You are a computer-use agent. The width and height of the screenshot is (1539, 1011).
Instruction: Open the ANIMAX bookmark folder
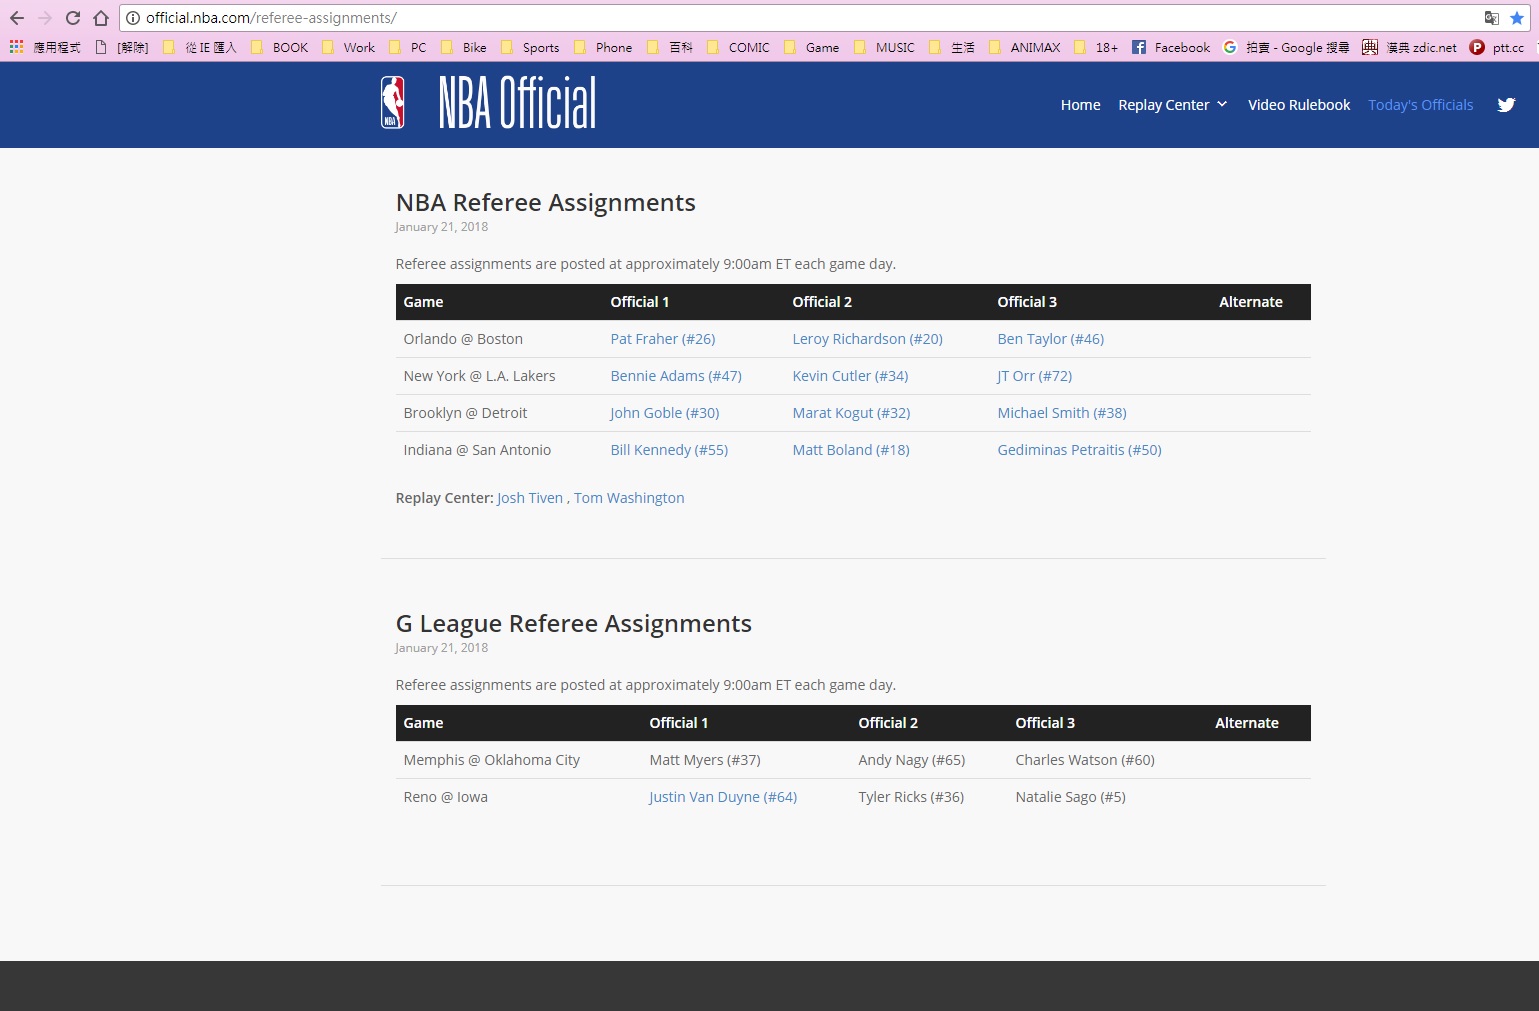tap(1024, 47)
